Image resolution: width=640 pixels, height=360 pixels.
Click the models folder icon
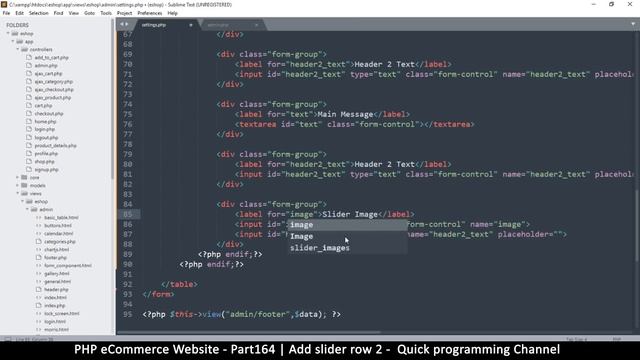tap(24, 185)
